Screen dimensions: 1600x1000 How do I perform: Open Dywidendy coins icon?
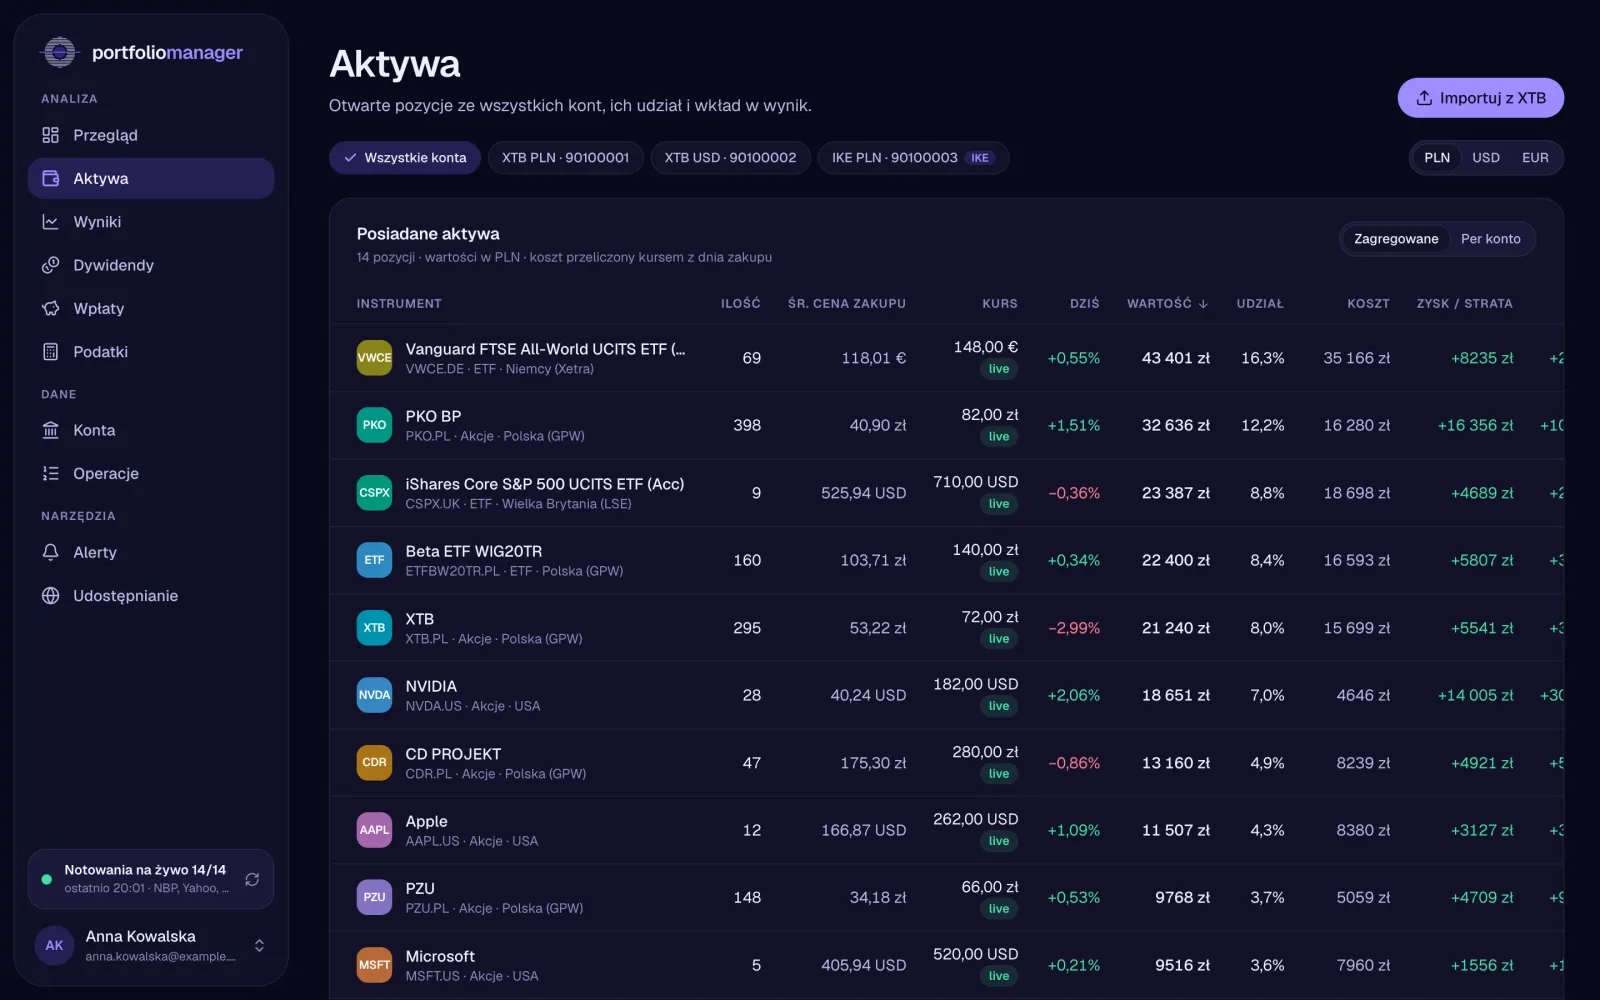tap(51, 265)
